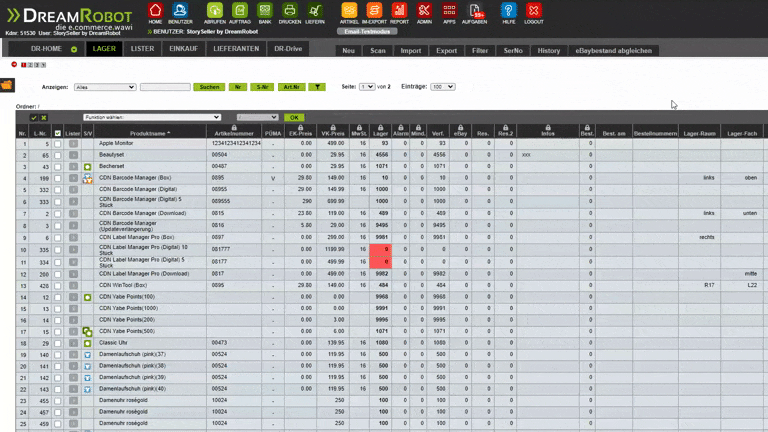This screenshot has width=768, height=432.
Task: Open the DR-Drive tab
Action: [x=288, y=49]
